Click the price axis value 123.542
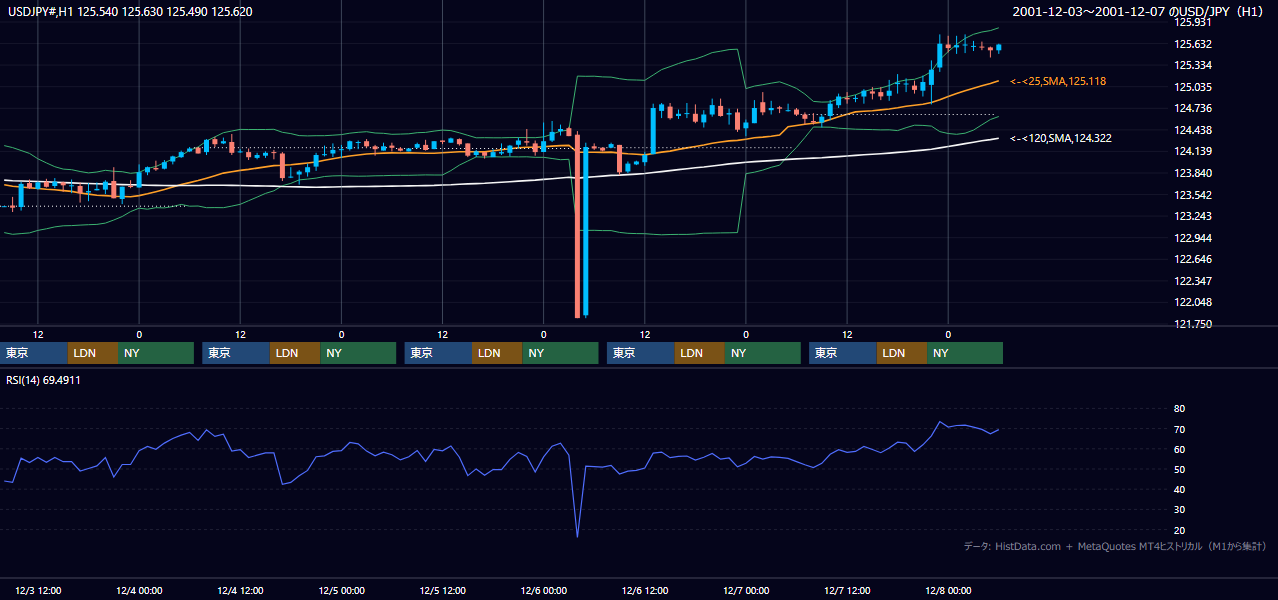This screenshot has height=600, width=1278. point(1194,195)
